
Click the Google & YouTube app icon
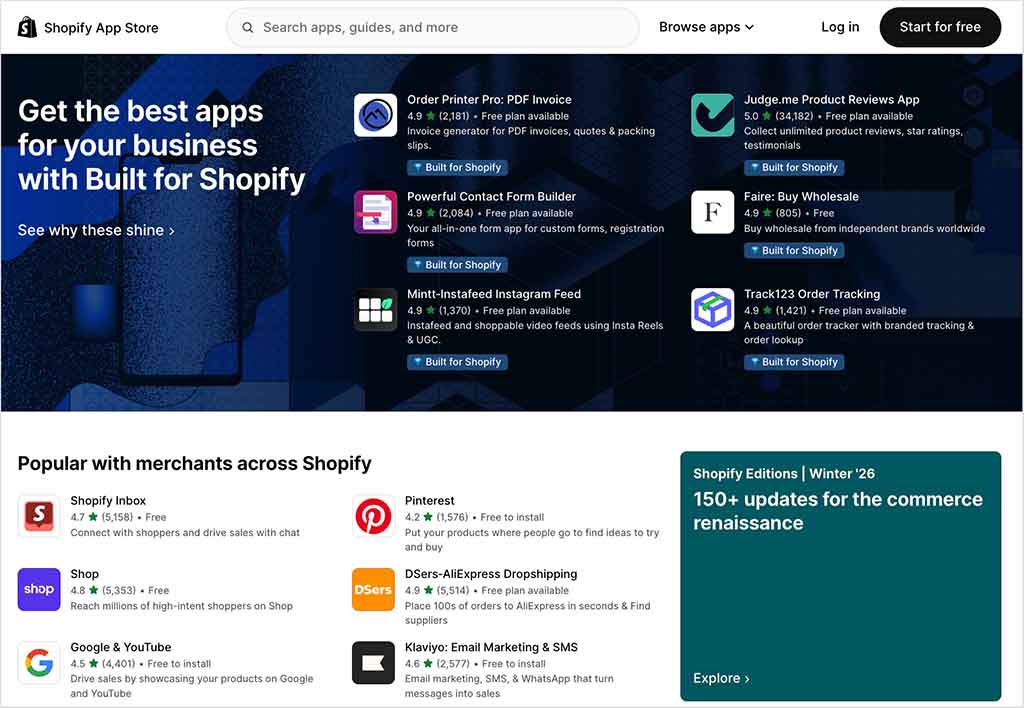pyautogui.click(x=39, y=663)
